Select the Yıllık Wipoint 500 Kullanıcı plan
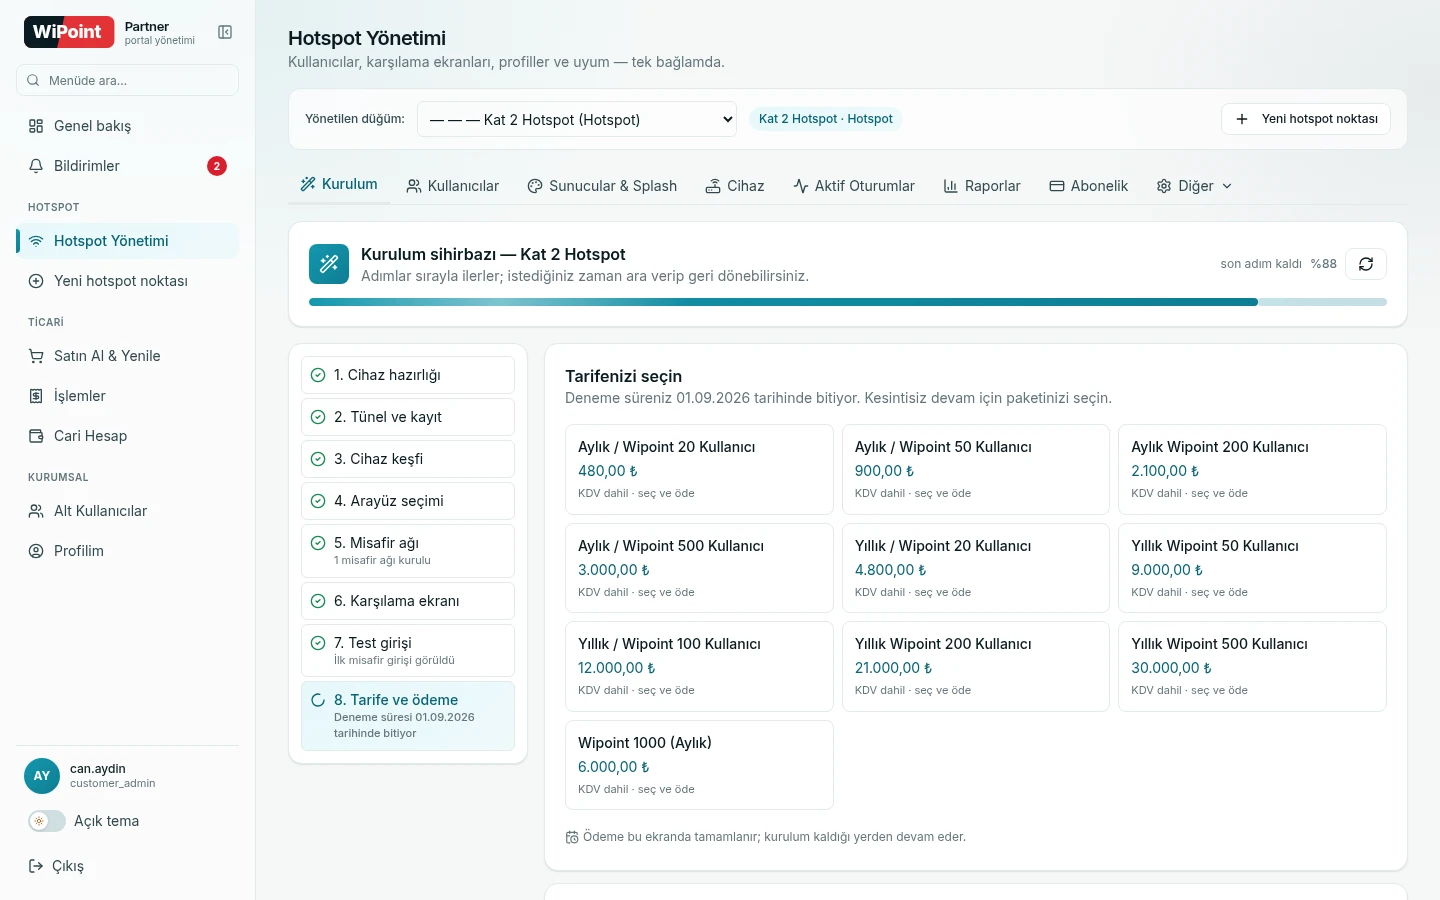 tap(1252, 666)
